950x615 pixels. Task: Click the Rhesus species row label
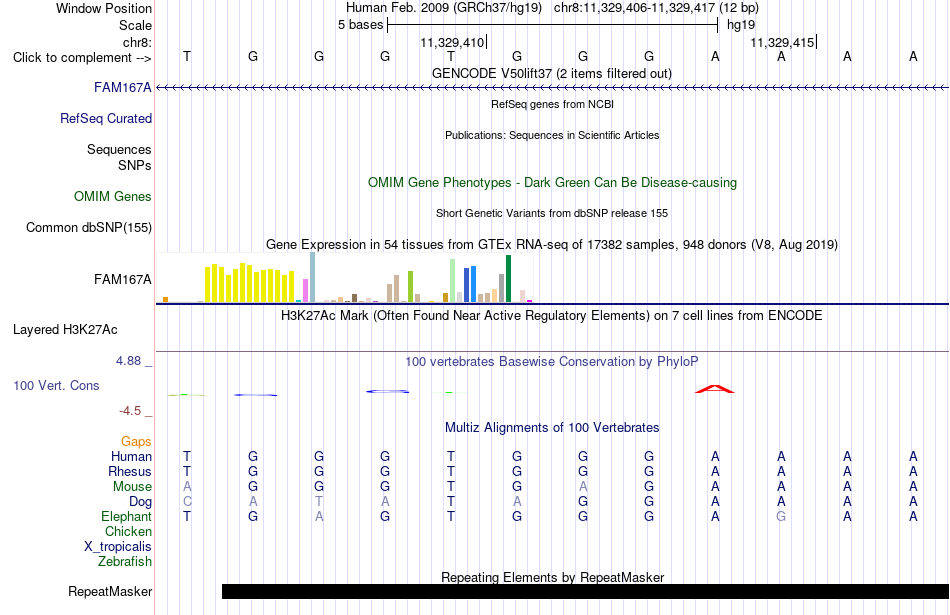(x=130, y=471)
